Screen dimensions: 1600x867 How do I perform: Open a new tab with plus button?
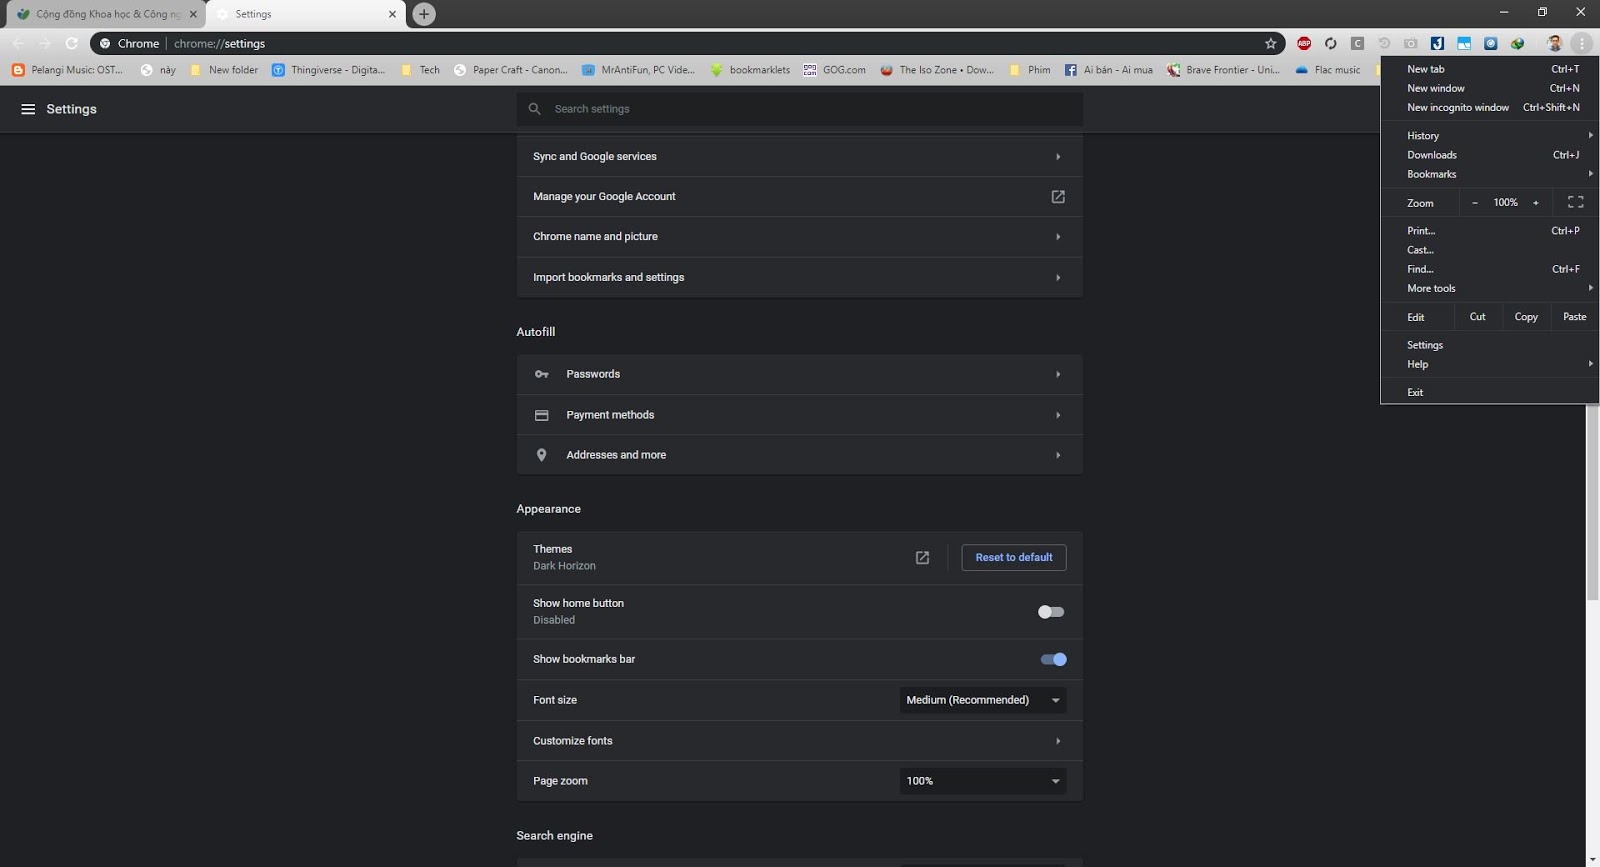pos(424,14)
